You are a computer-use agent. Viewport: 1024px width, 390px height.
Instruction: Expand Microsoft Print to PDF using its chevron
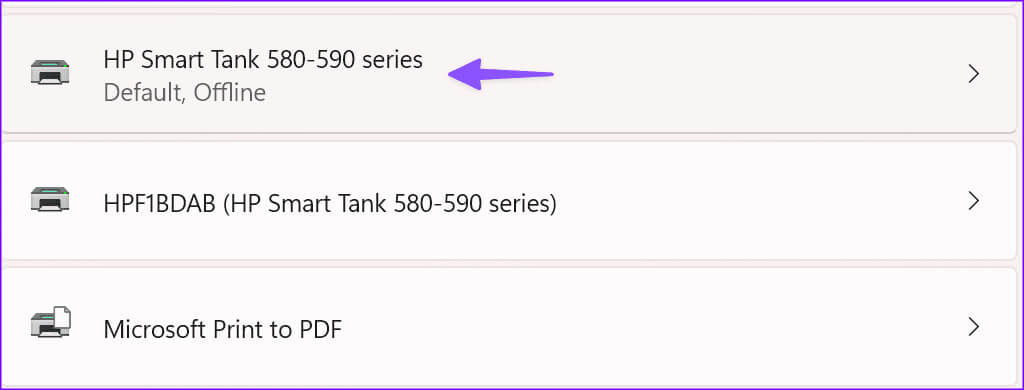tap(974, 326)
